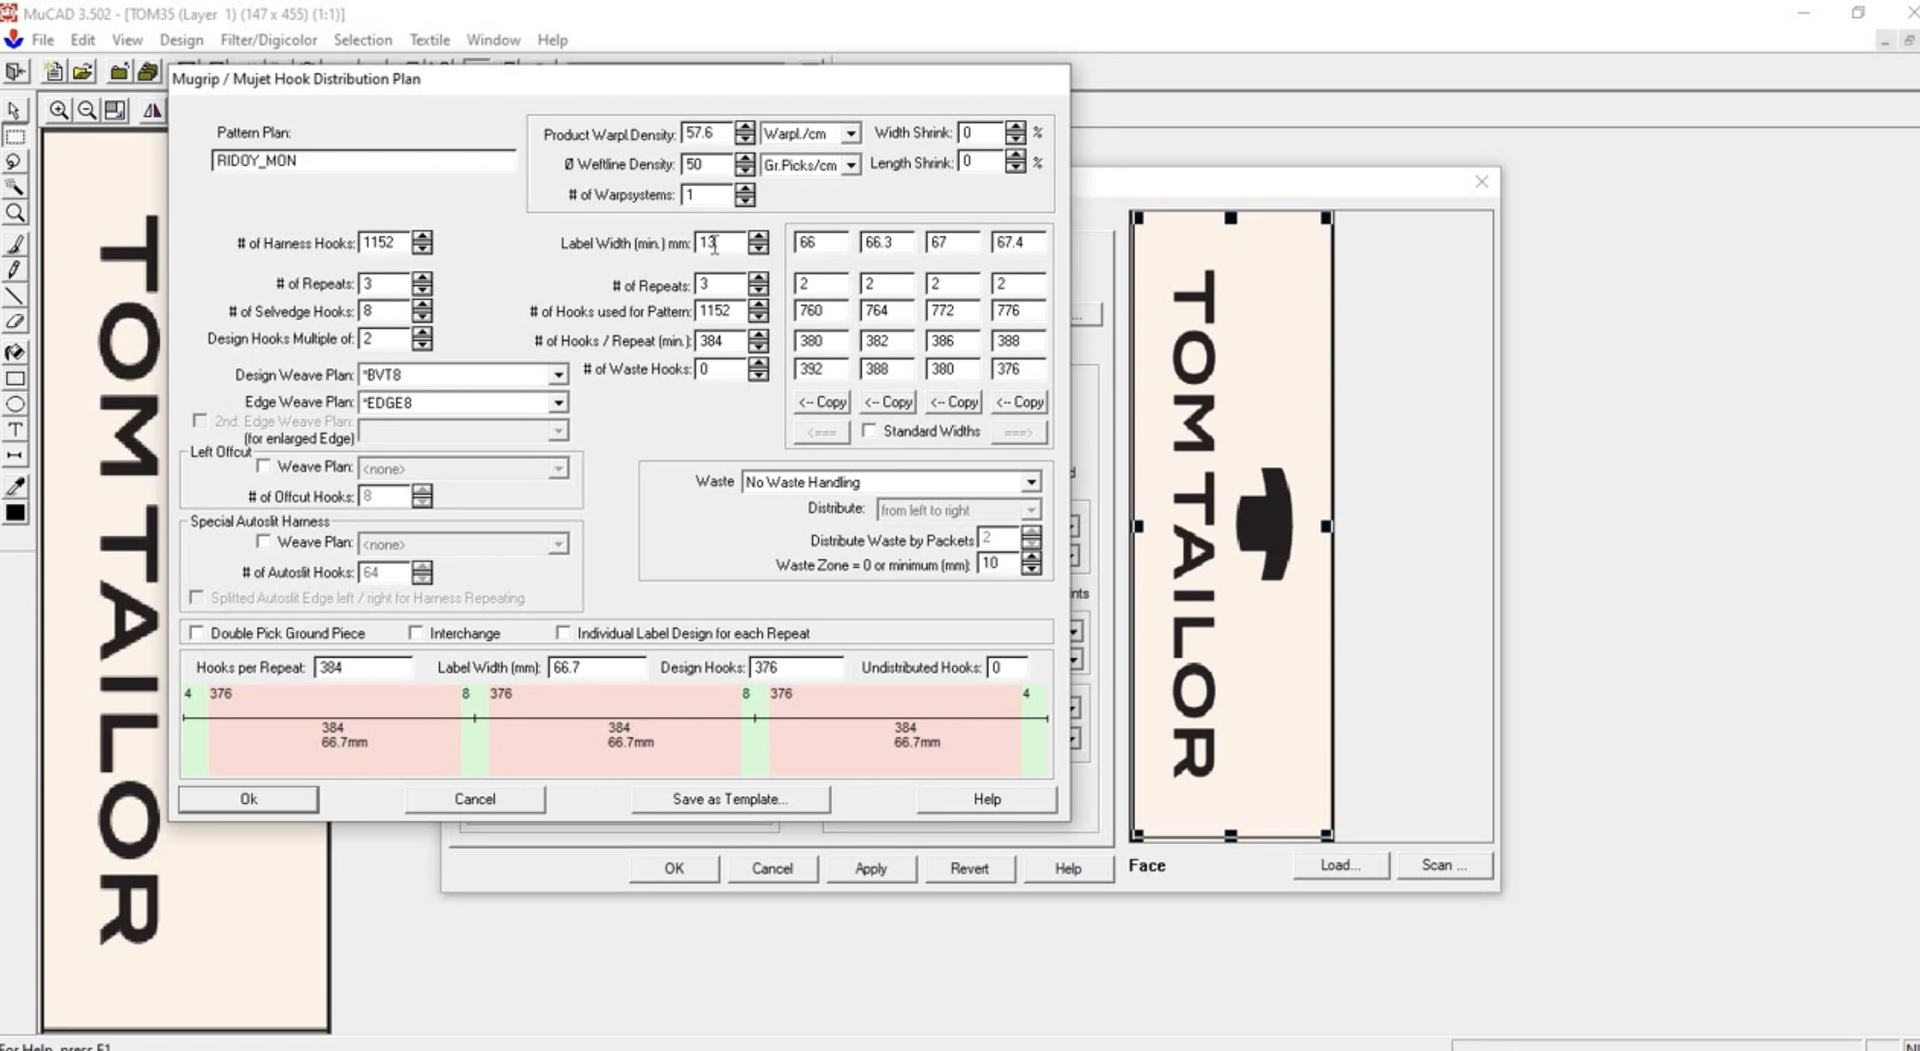Screen dimensions: 1920x1051
Task: Select the pencil tool
Action: coord(15,270)
